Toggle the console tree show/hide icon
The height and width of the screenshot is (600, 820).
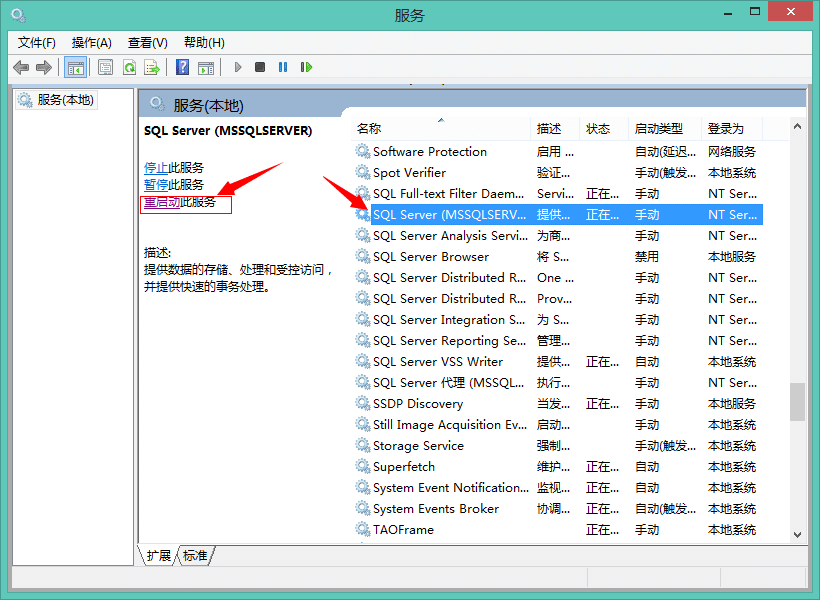tap(75, 67)
